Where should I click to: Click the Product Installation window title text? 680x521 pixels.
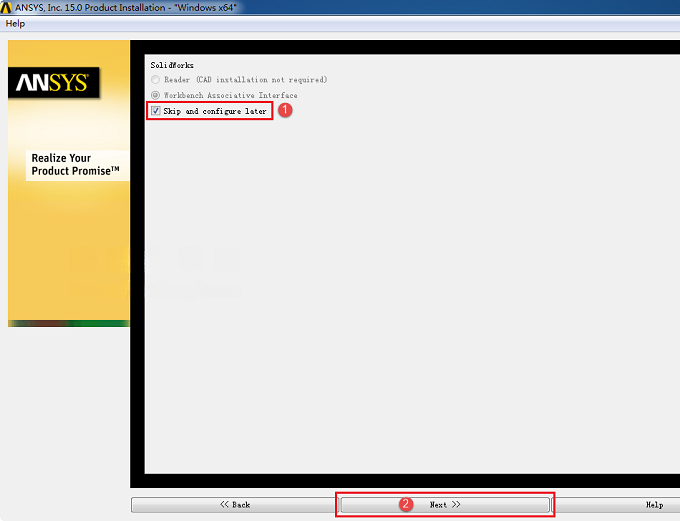126,7
